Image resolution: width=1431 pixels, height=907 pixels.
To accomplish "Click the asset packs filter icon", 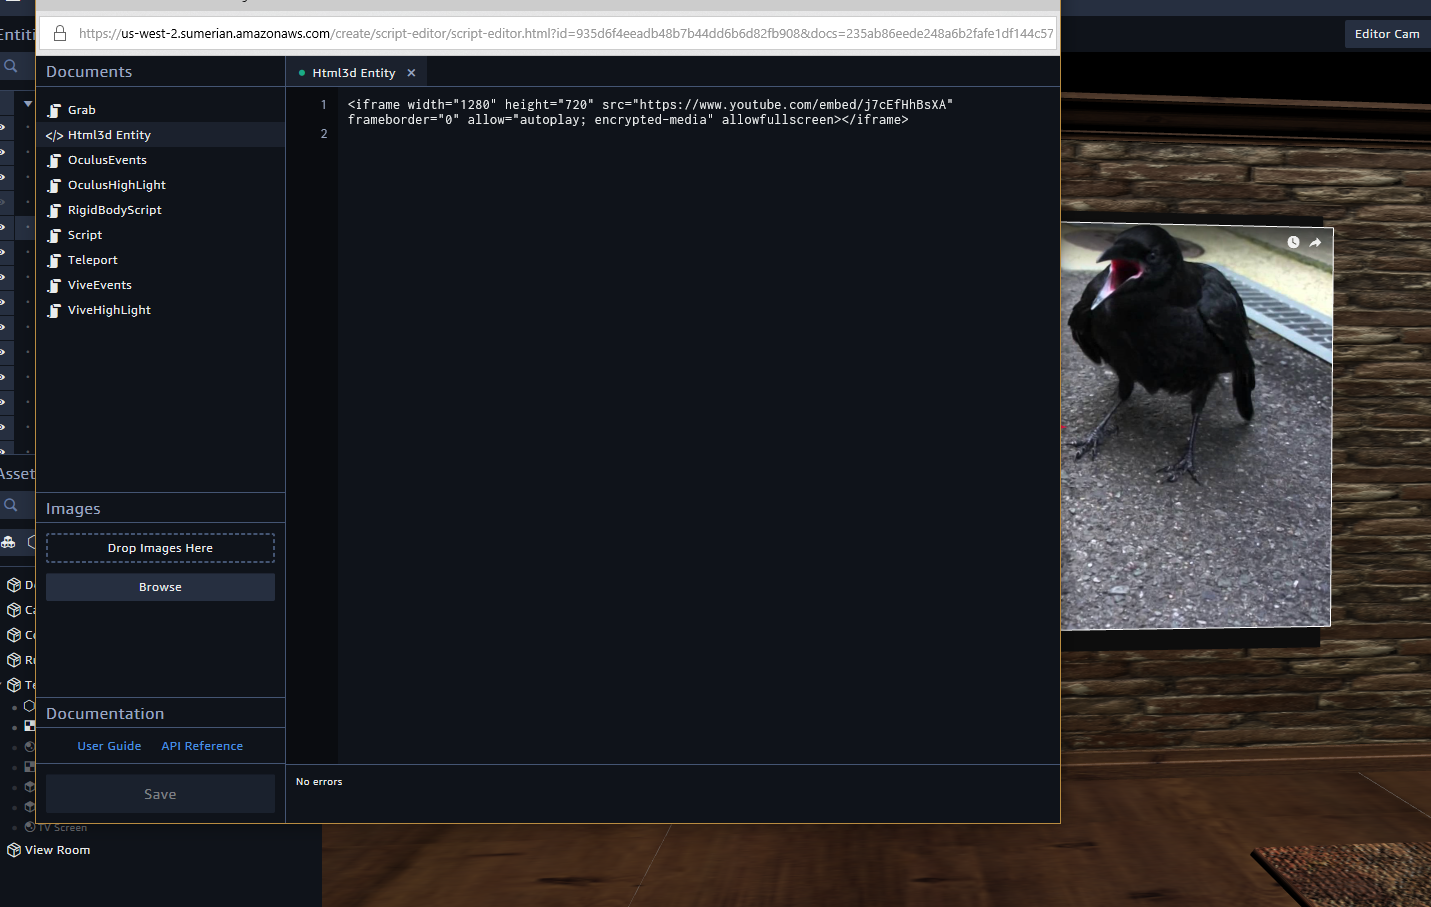I will pyautogui.click(x=8, y=542).
